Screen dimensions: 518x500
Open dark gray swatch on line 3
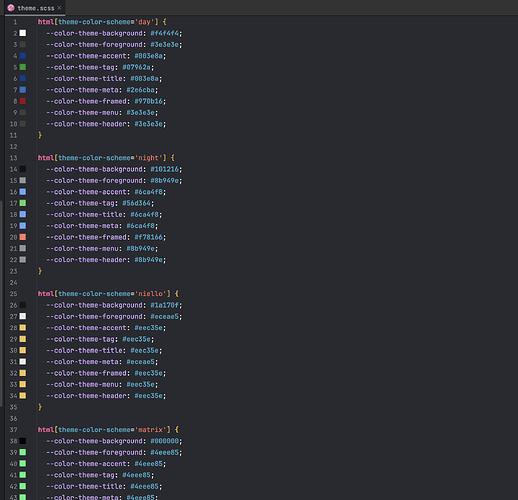23,44
